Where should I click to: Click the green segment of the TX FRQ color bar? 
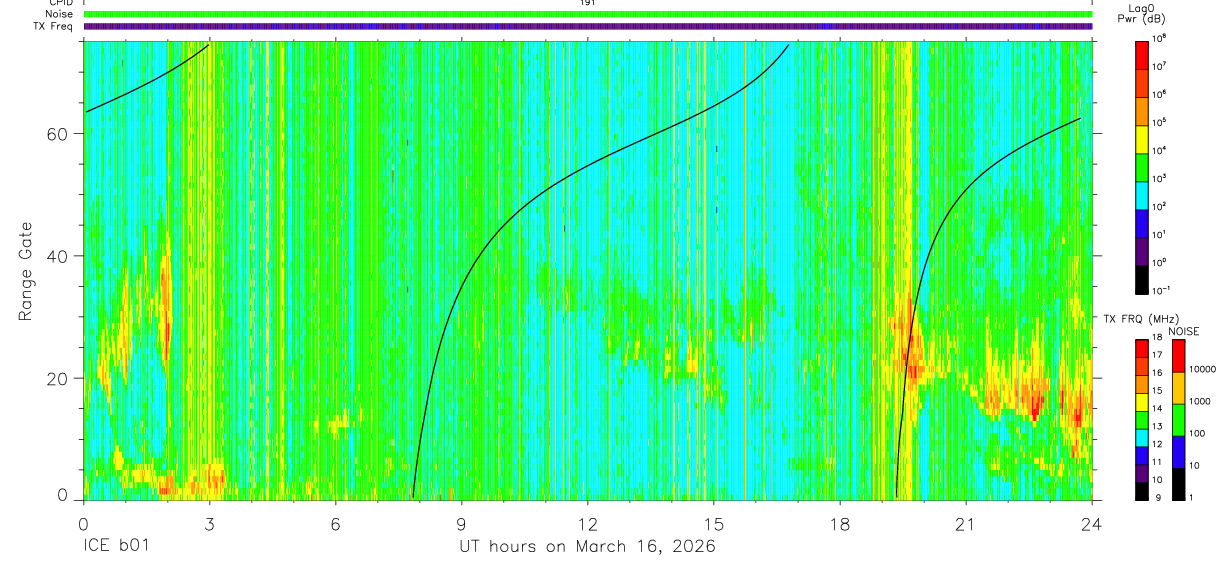pos(1141,420)
